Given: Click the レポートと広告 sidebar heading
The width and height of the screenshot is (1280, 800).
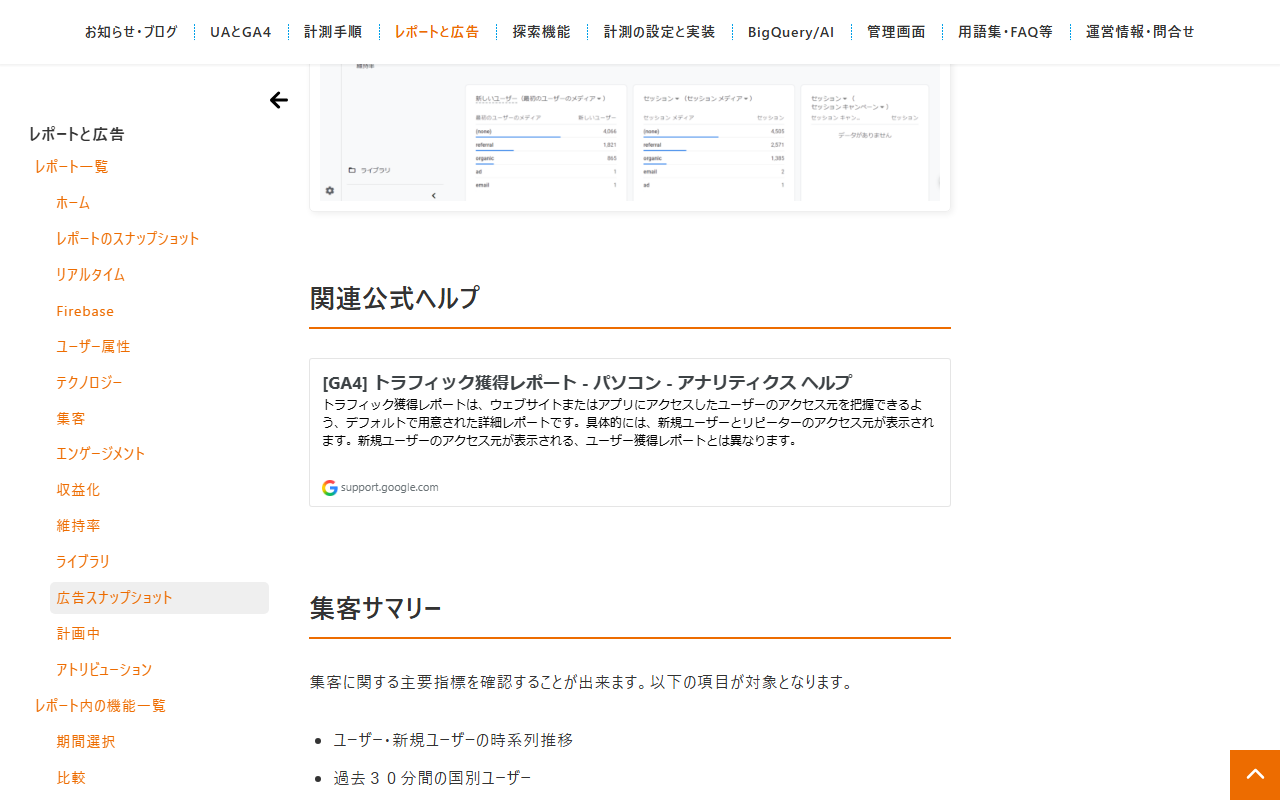Looking at the screenshot, I should click(77, 134).
